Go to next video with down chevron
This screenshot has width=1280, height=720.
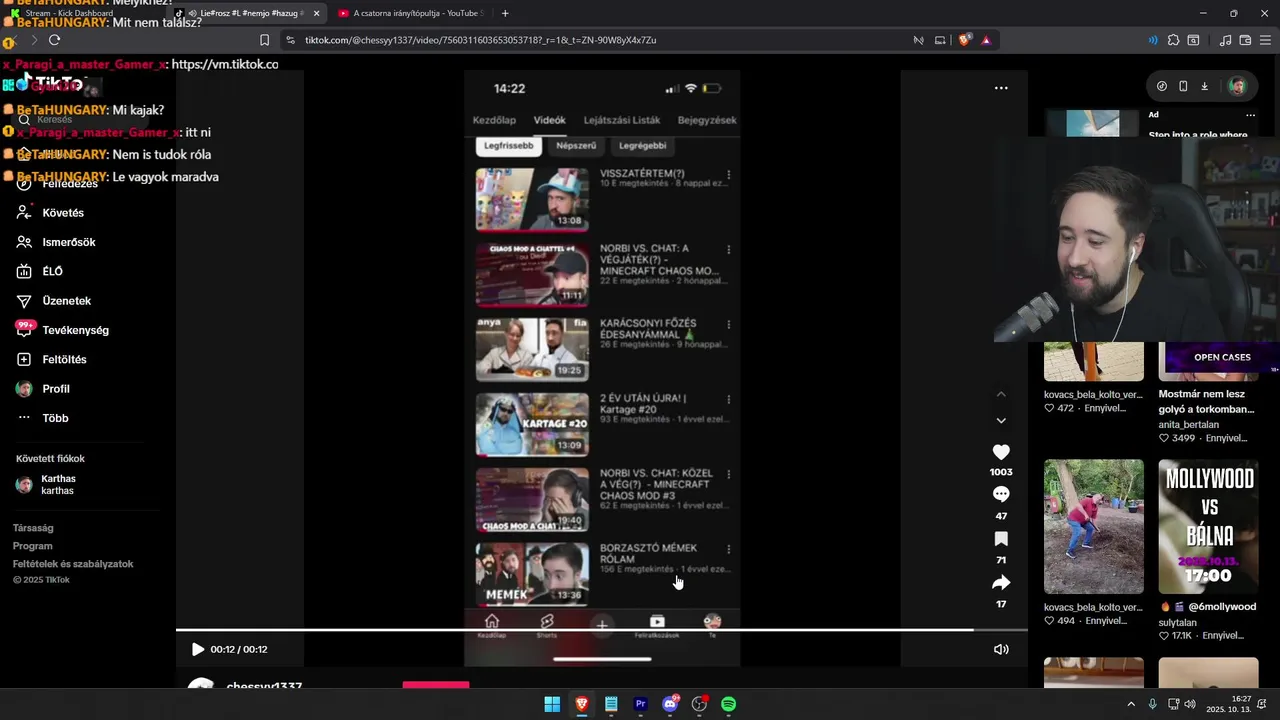tap(1001, 421)
